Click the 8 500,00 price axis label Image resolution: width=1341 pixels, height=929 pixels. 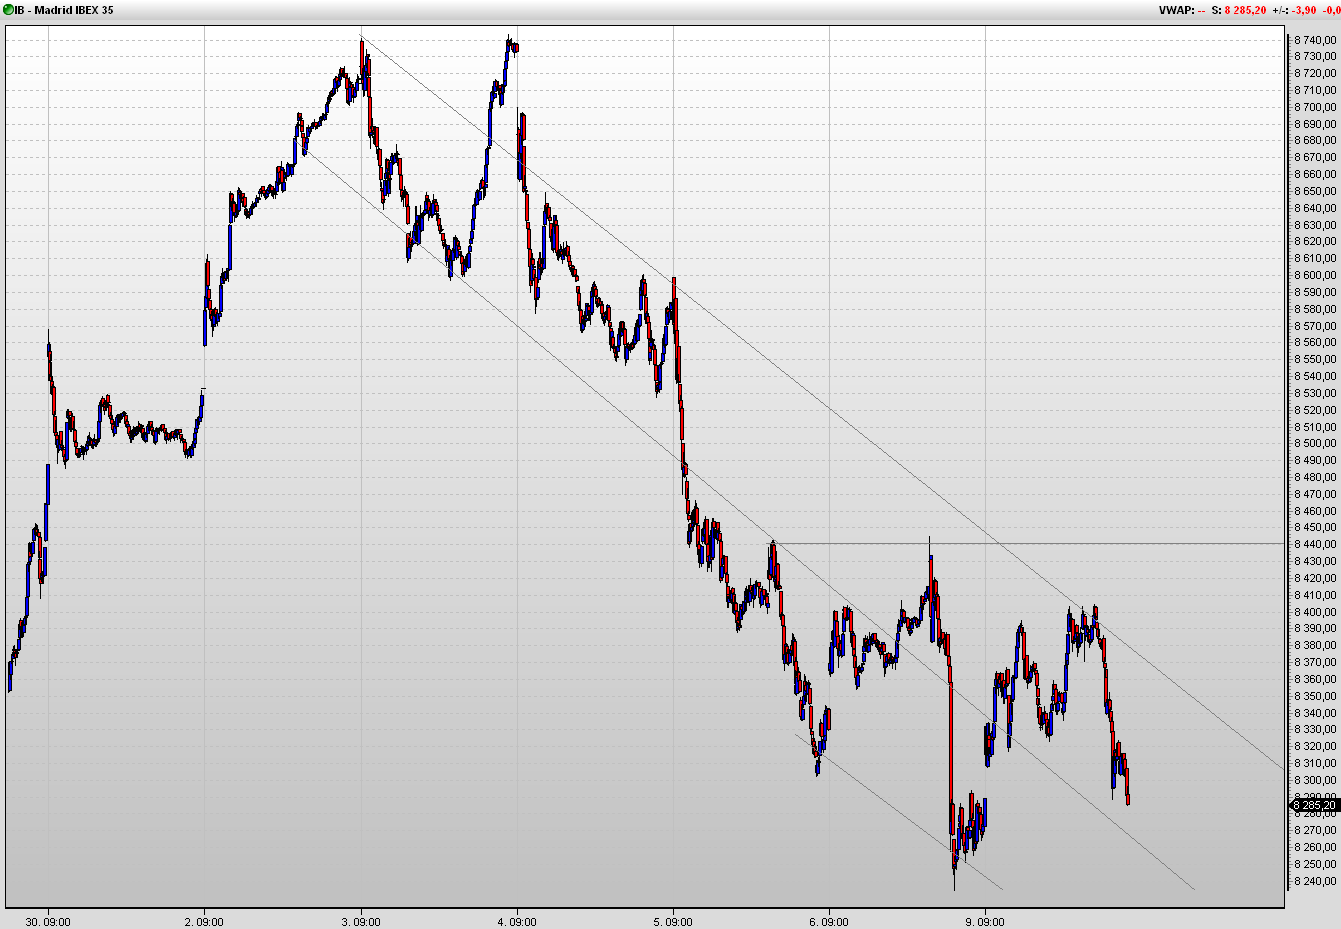1314,443
